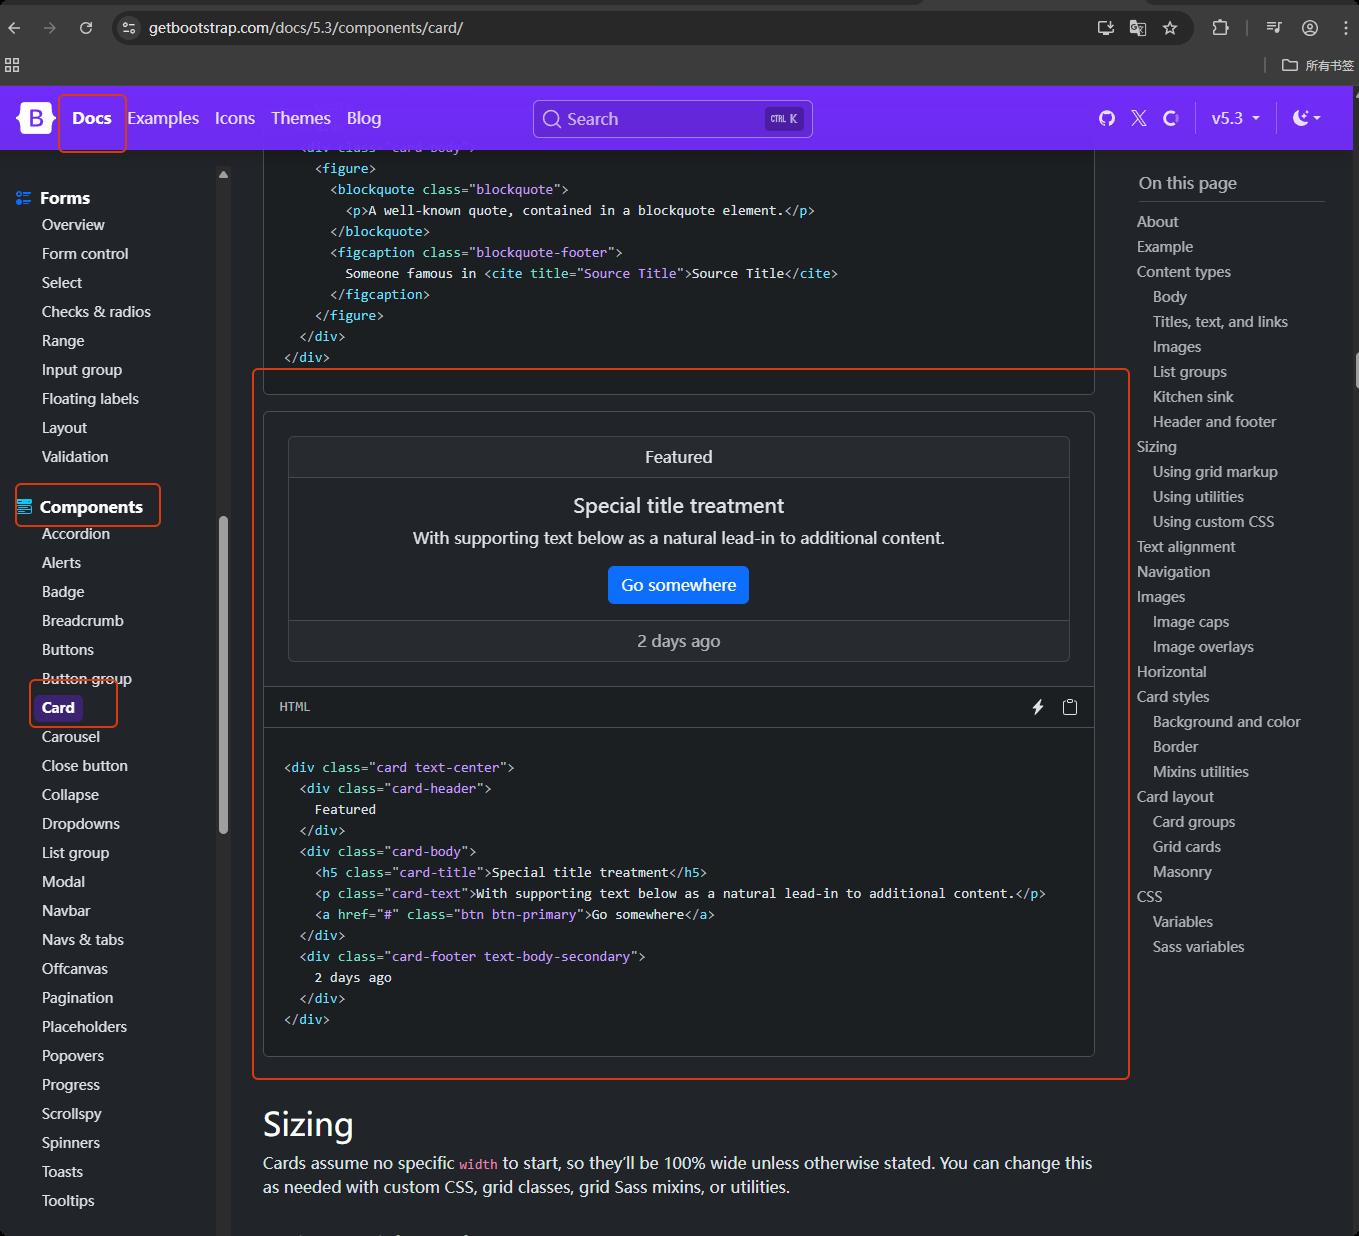The image size is (1359, 1236).
Task: Open Bootstrap X (Twitter) icon
Action: point(1139,118)
